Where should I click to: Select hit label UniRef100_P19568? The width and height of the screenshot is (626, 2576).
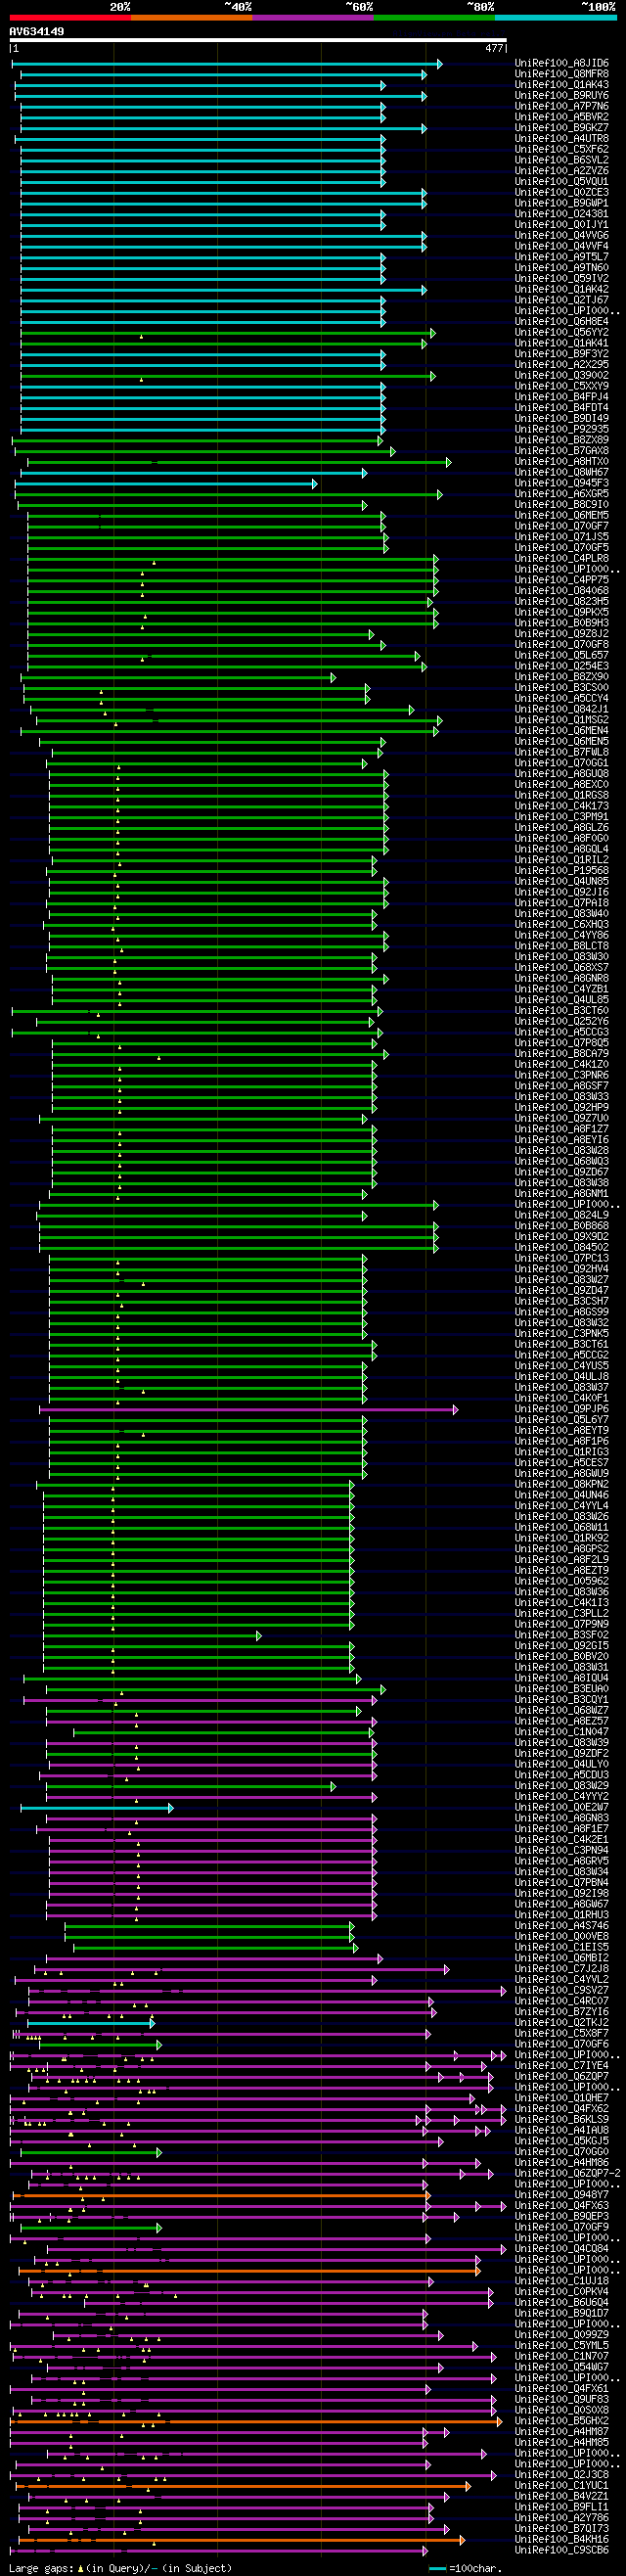[x=561, y=871]
